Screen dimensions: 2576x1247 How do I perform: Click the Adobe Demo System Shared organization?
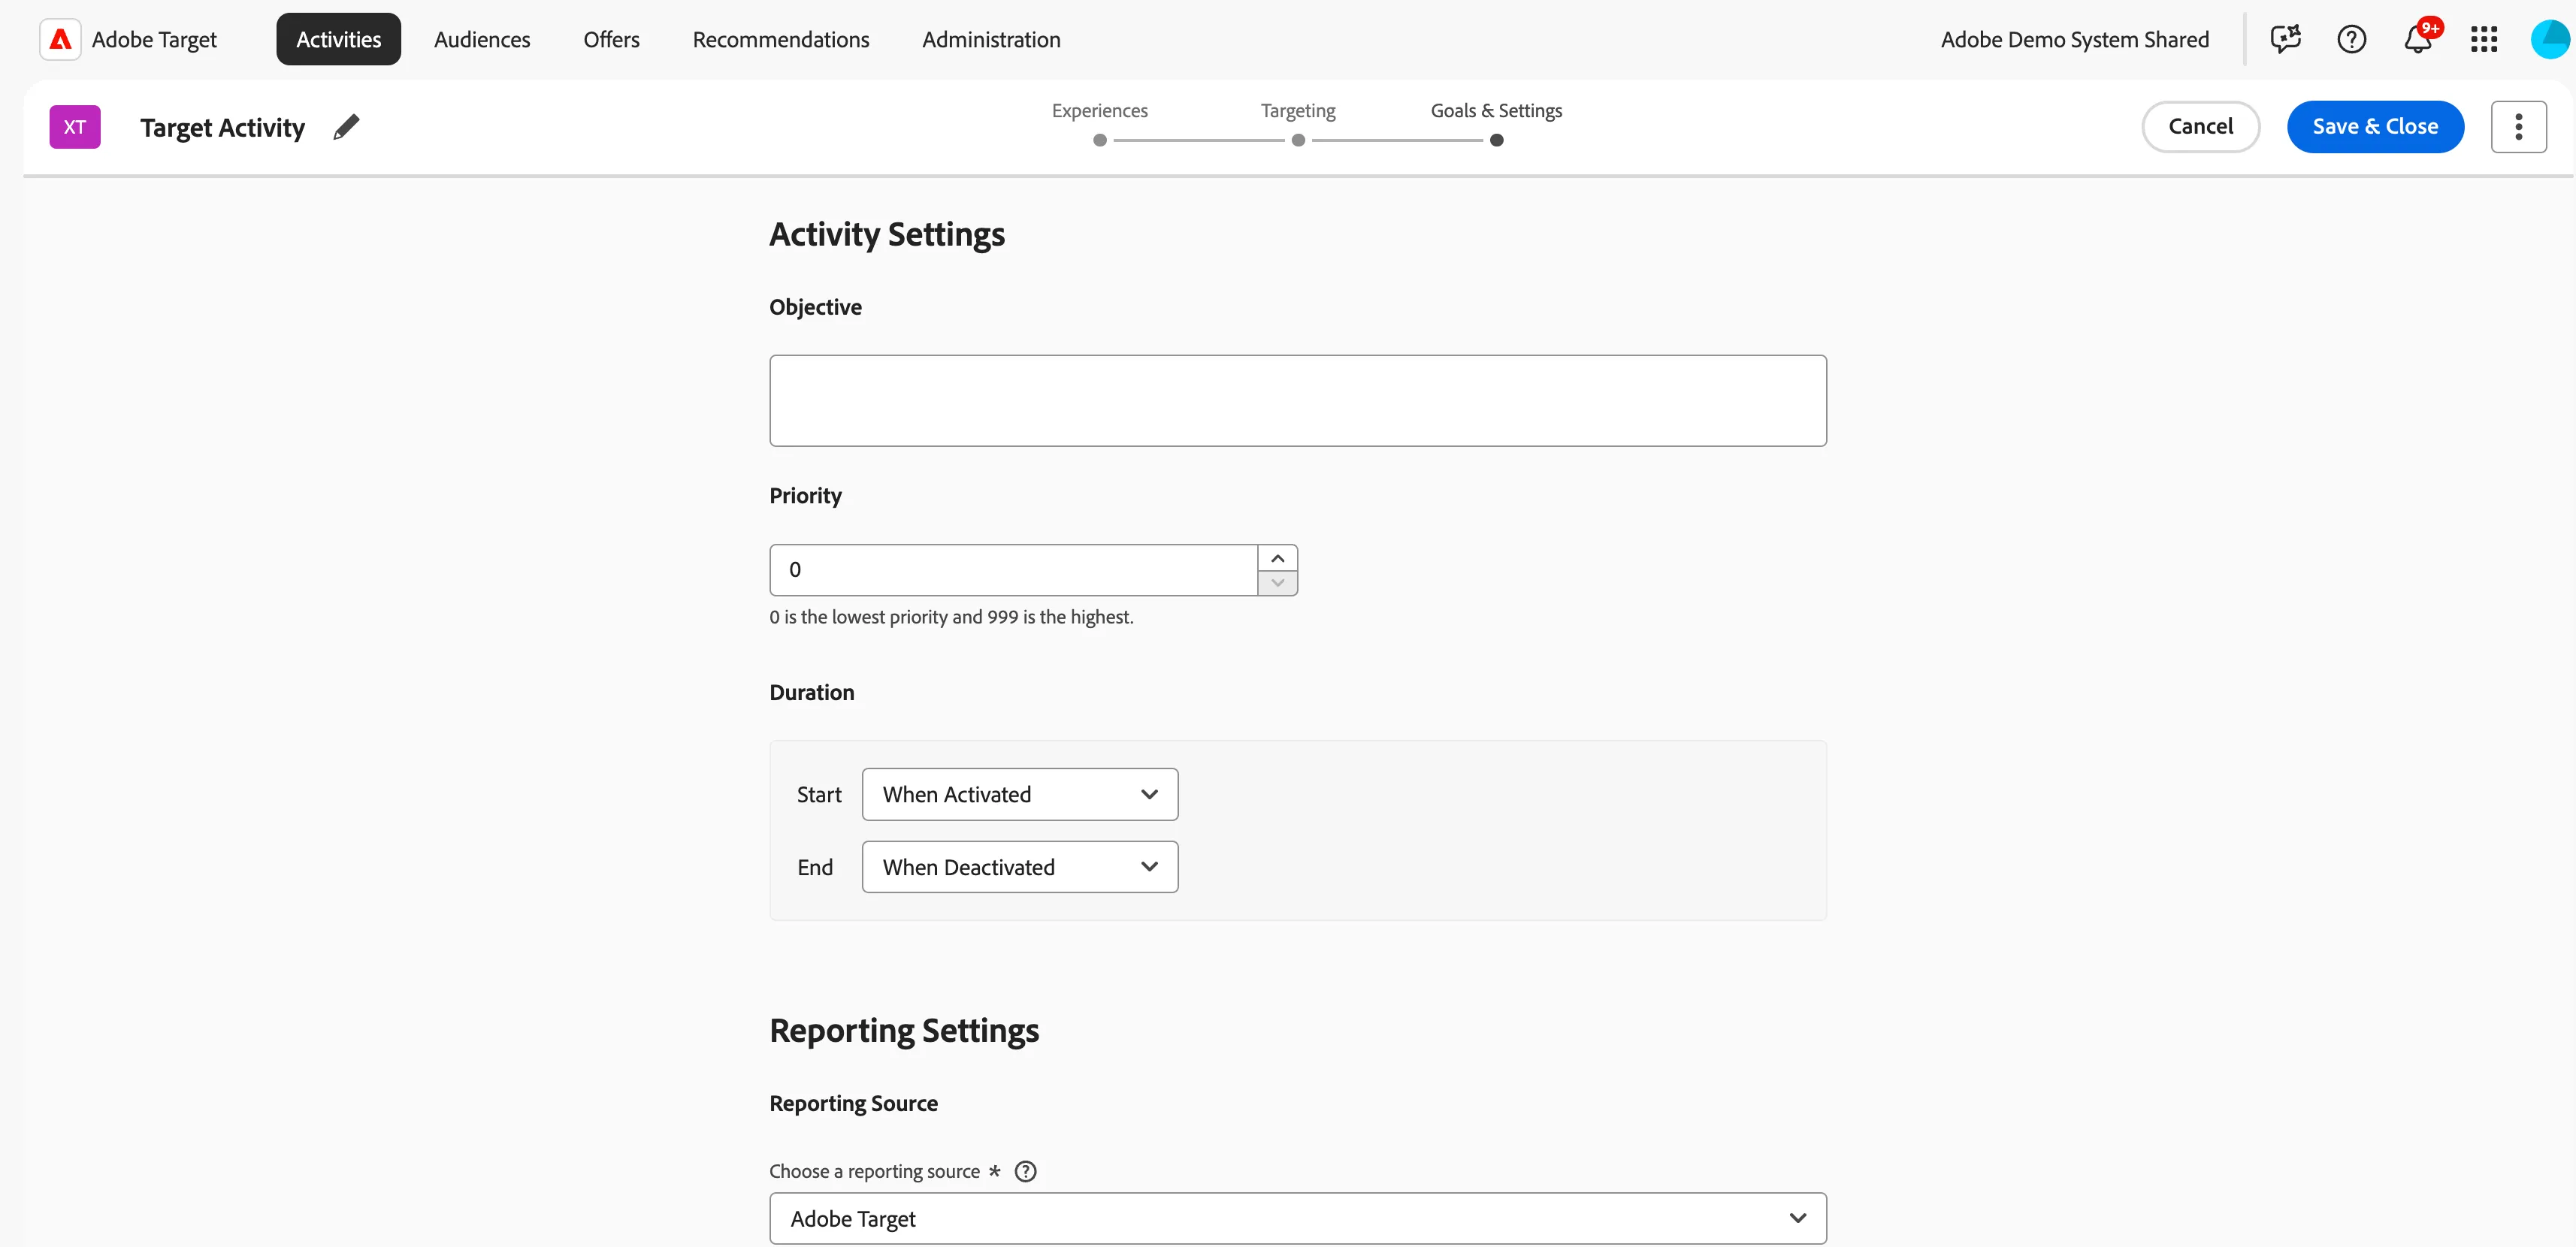tap(2074, 39)
